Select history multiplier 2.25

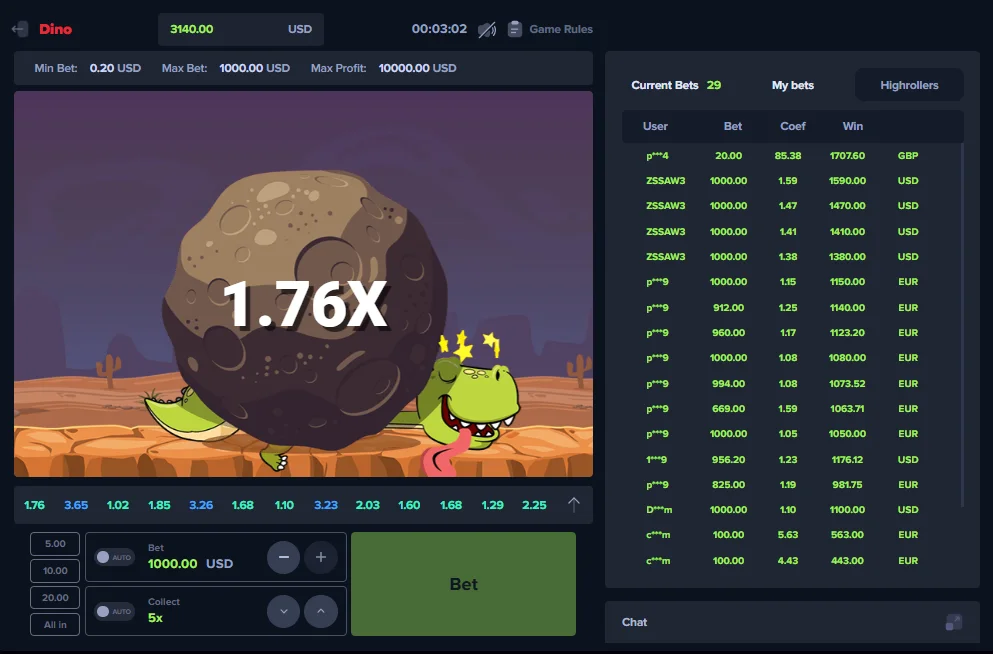pos(534,505)
